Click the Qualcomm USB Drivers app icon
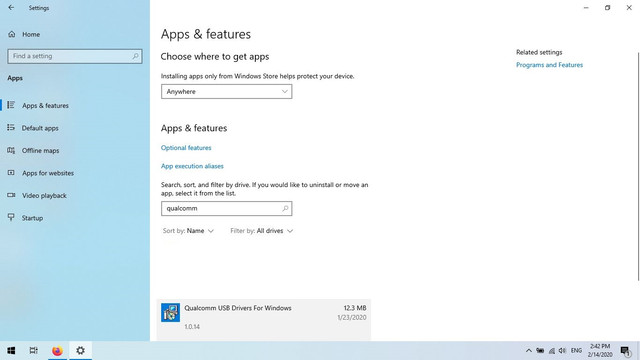The image size is (640, 360). point(170,312)
